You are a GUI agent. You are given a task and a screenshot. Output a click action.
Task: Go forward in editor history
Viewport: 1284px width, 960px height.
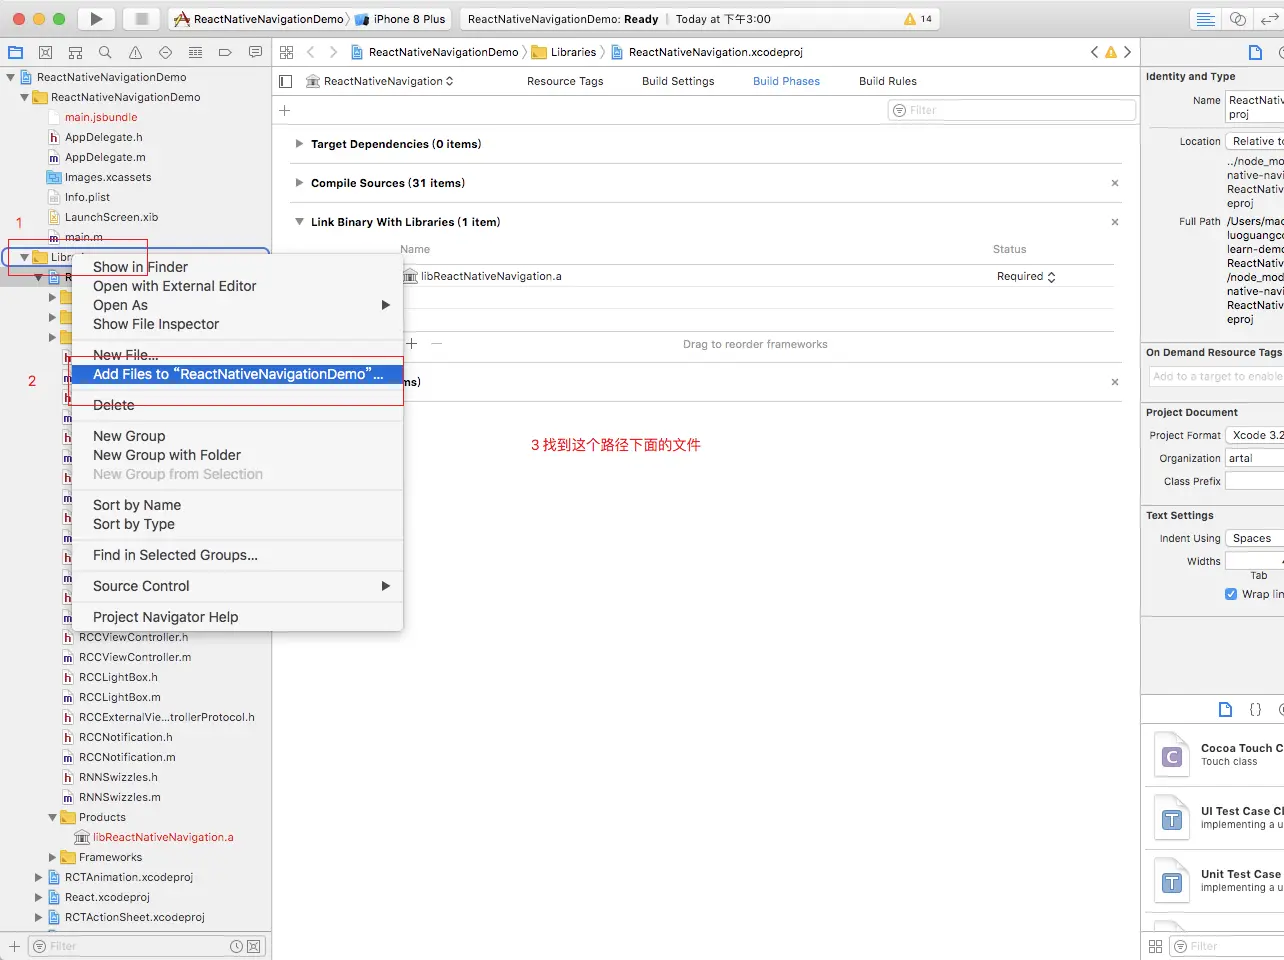tap(333, 52)
